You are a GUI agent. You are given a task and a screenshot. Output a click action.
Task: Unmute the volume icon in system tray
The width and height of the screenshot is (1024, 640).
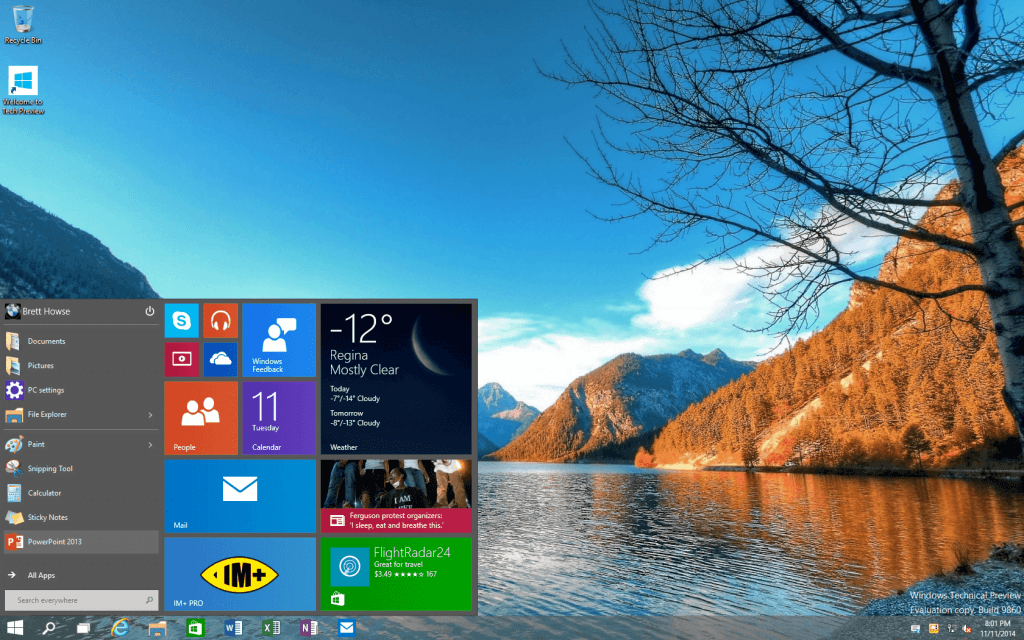pyautogui.click(x=967, y=628)
